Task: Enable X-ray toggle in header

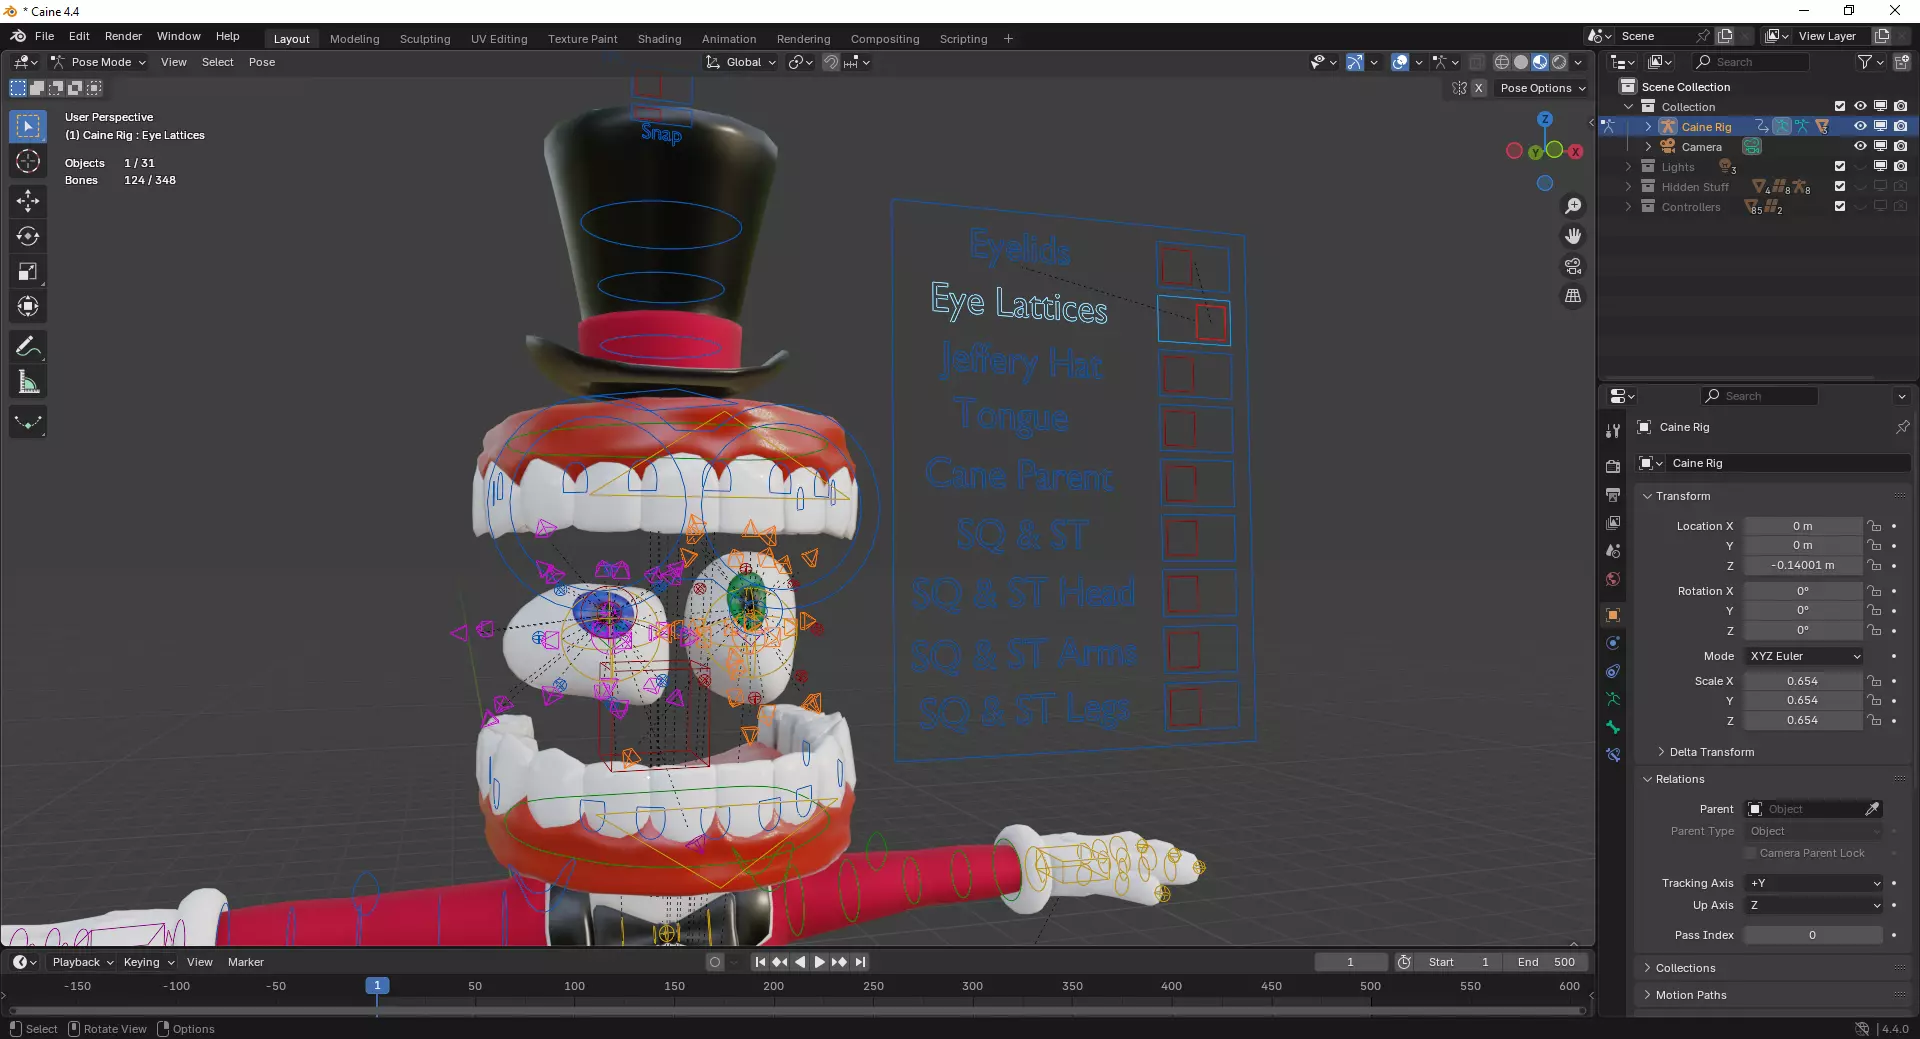Action: pyautogui.click(x=1477, y=62)
